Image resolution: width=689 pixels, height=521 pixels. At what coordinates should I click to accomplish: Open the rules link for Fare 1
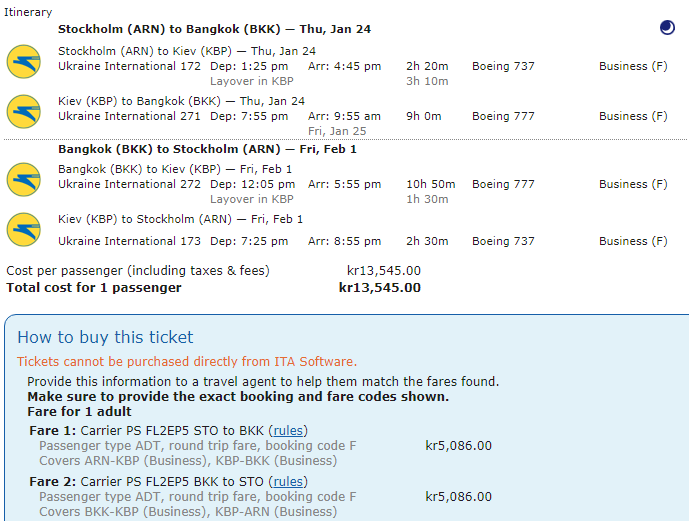point(289,430)
